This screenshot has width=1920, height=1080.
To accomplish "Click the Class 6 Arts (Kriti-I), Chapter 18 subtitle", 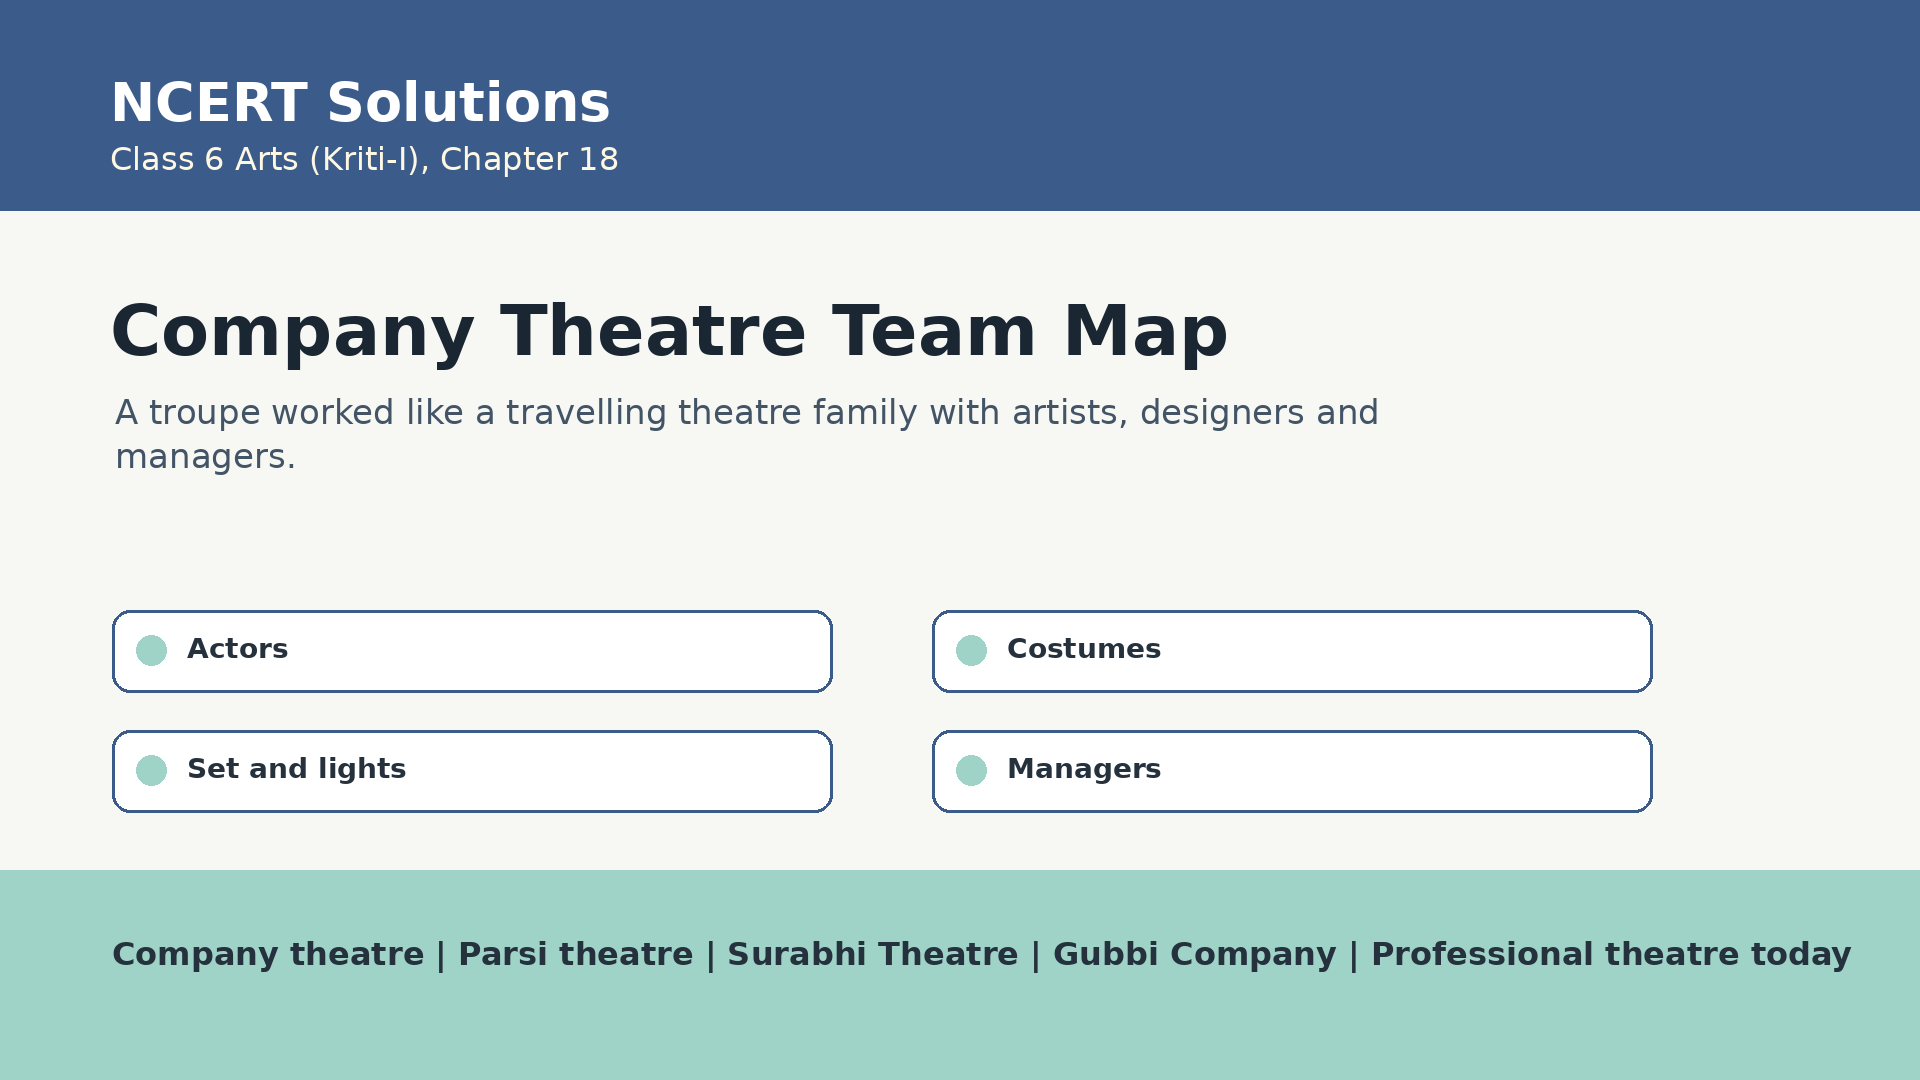I will [x=364, y=160].
